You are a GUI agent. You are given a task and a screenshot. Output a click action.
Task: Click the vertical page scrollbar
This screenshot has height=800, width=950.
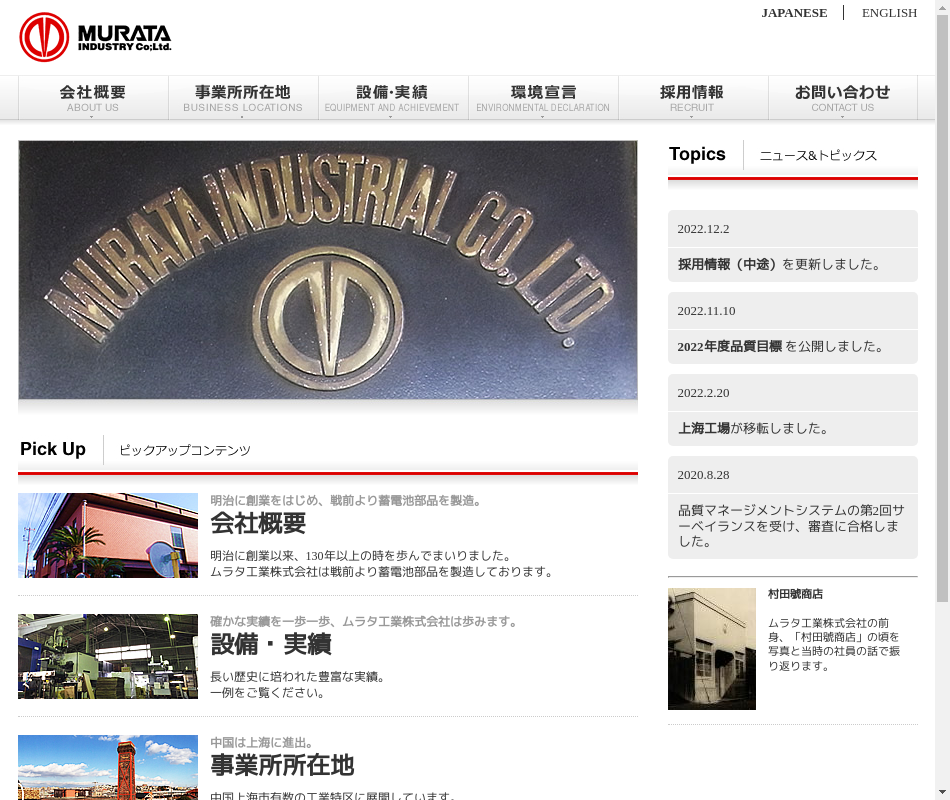942,300
